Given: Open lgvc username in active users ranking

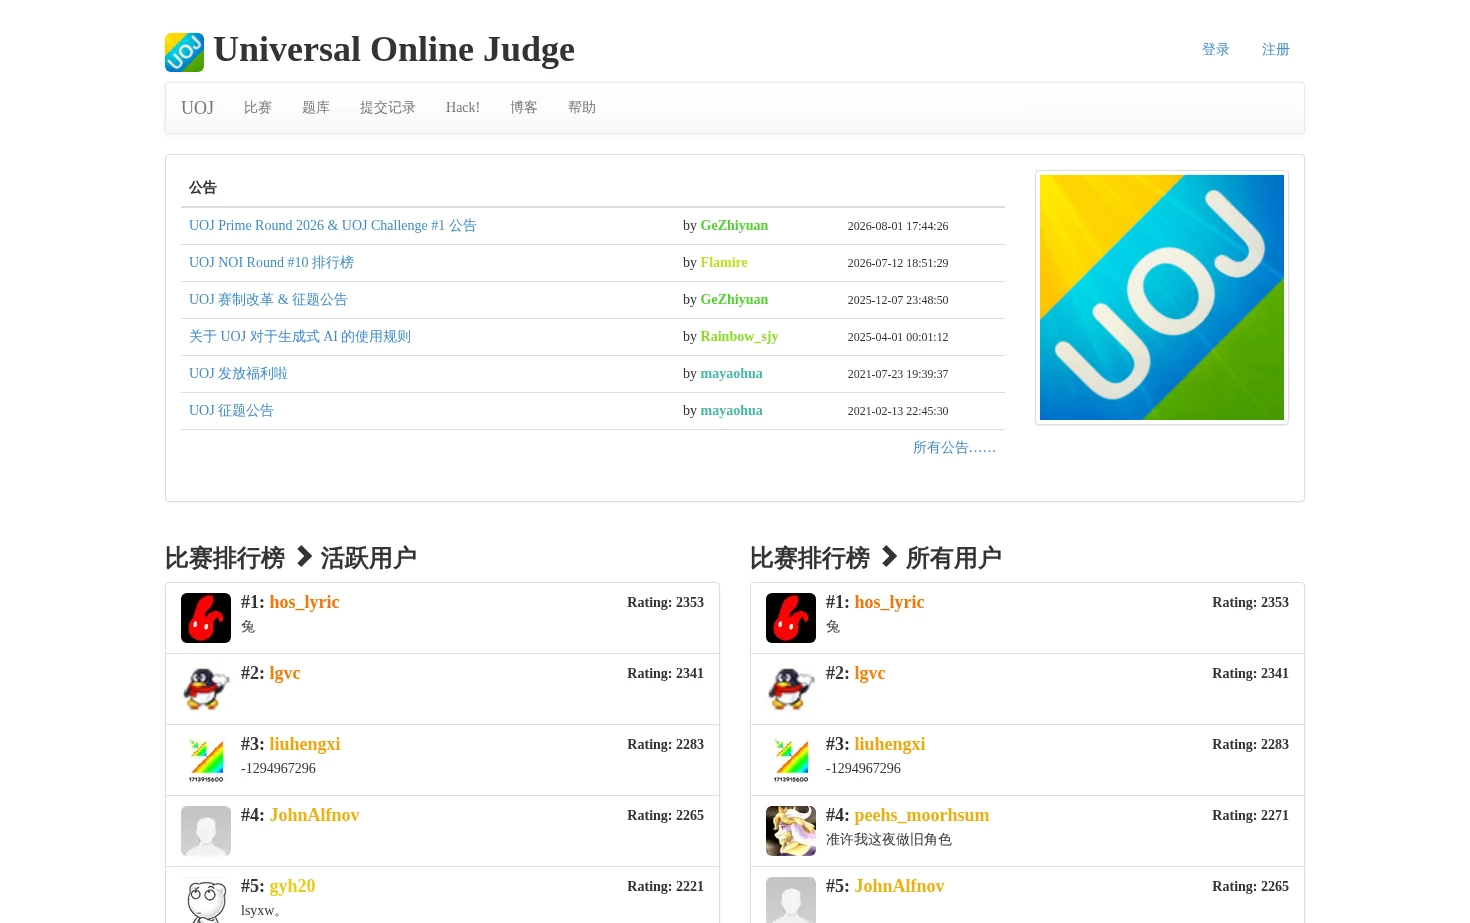Looking at the screenshot, I should click(285, 673).
